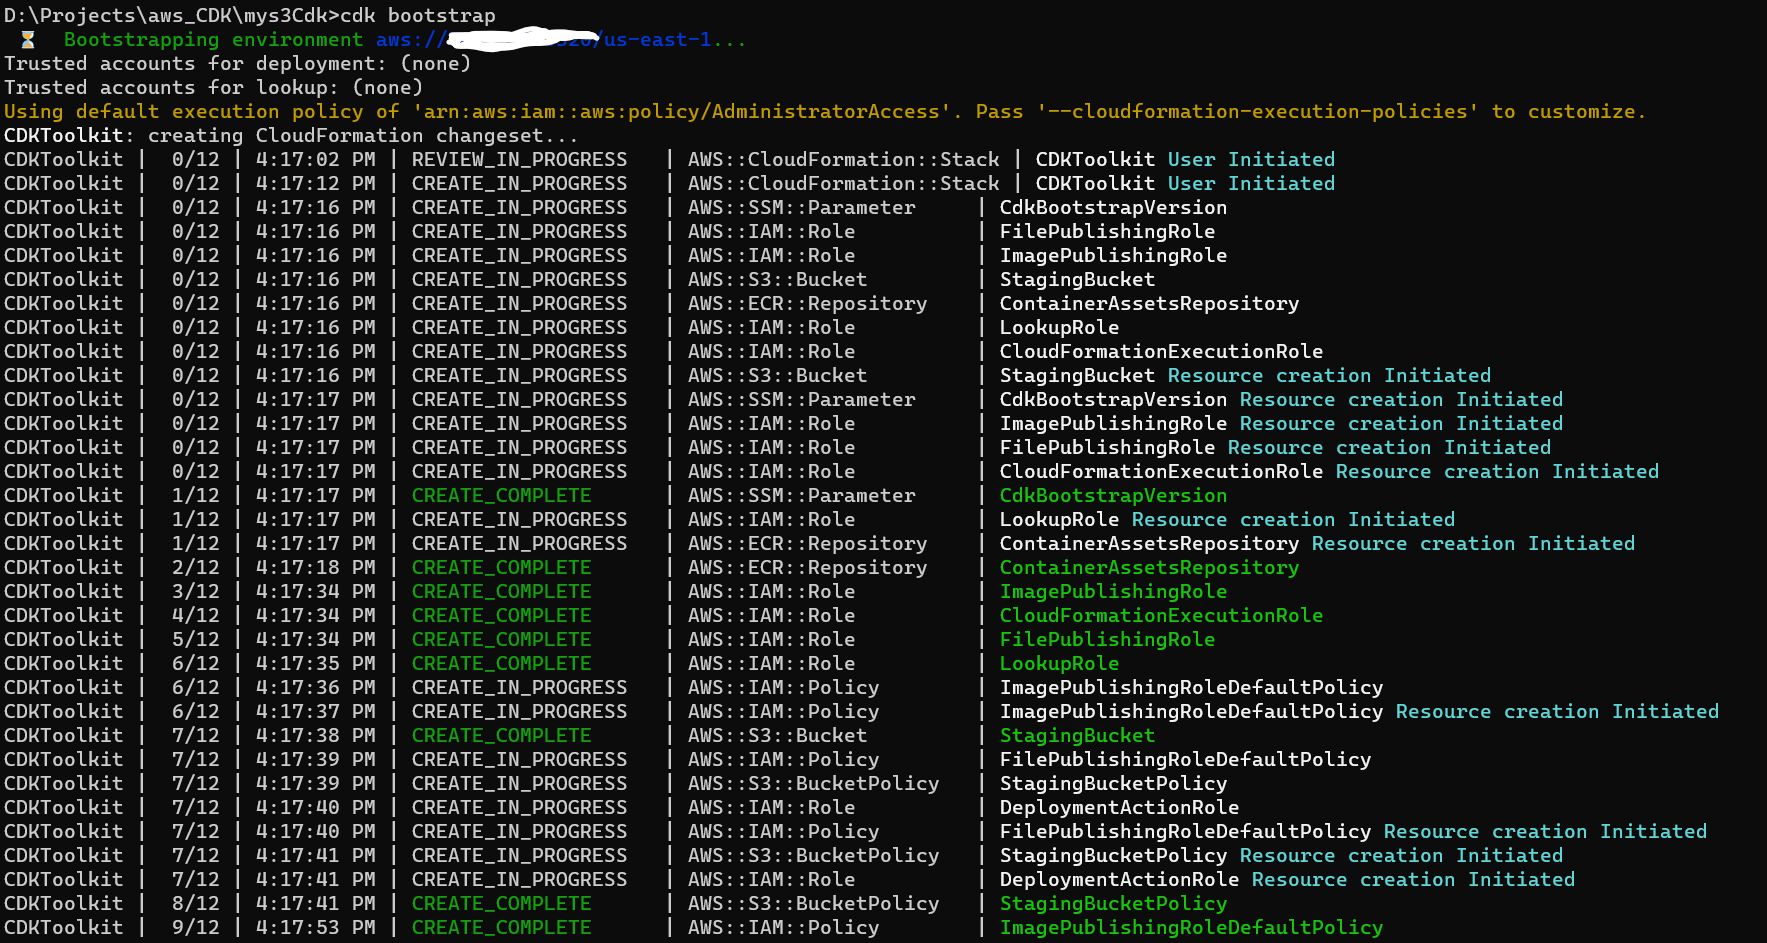
Task: Click AWS::ECR::Repository in the 2/12 row
Action: (807, 568)
